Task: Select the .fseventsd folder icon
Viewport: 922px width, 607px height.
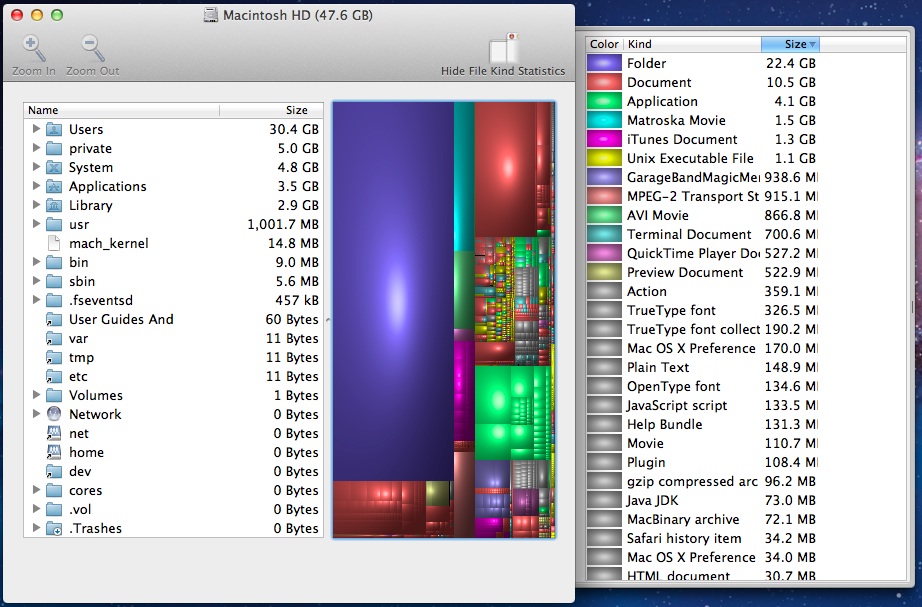Action: (54, 301)
